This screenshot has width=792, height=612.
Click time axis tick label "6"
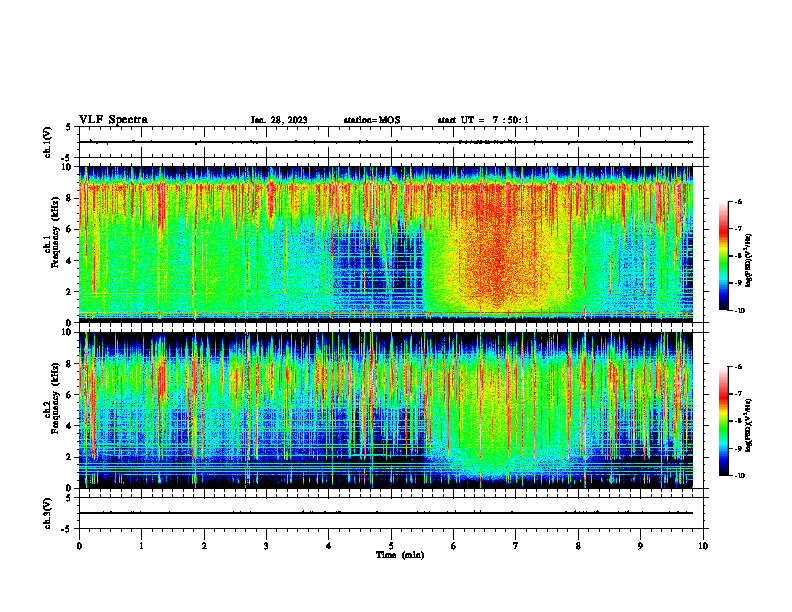454,546
